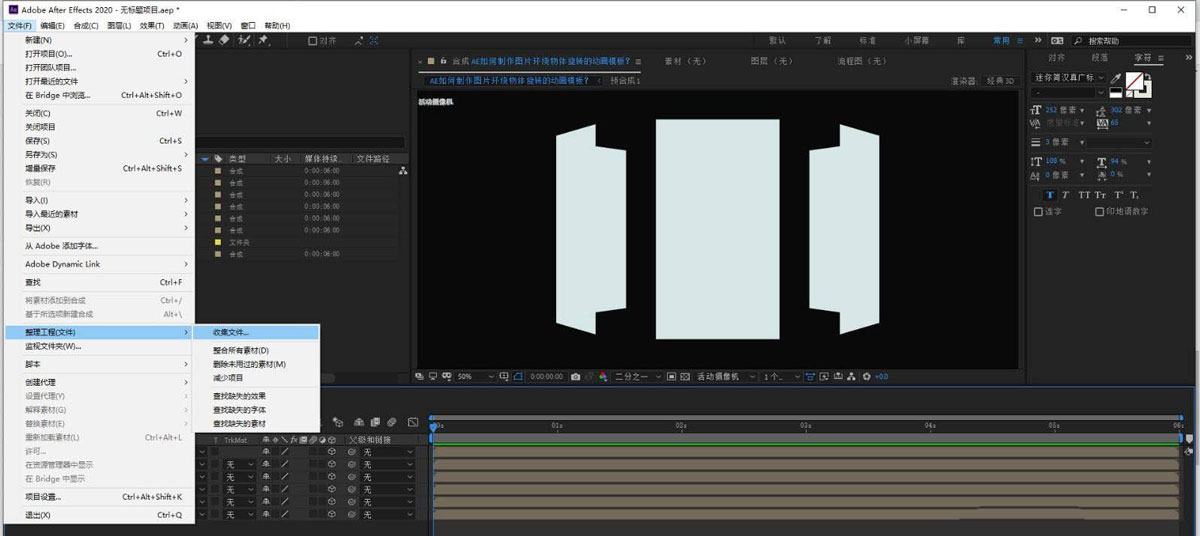Select the Eraser tool in toolbar
This screenshot has width=1200, height=536.
point(224,40)
